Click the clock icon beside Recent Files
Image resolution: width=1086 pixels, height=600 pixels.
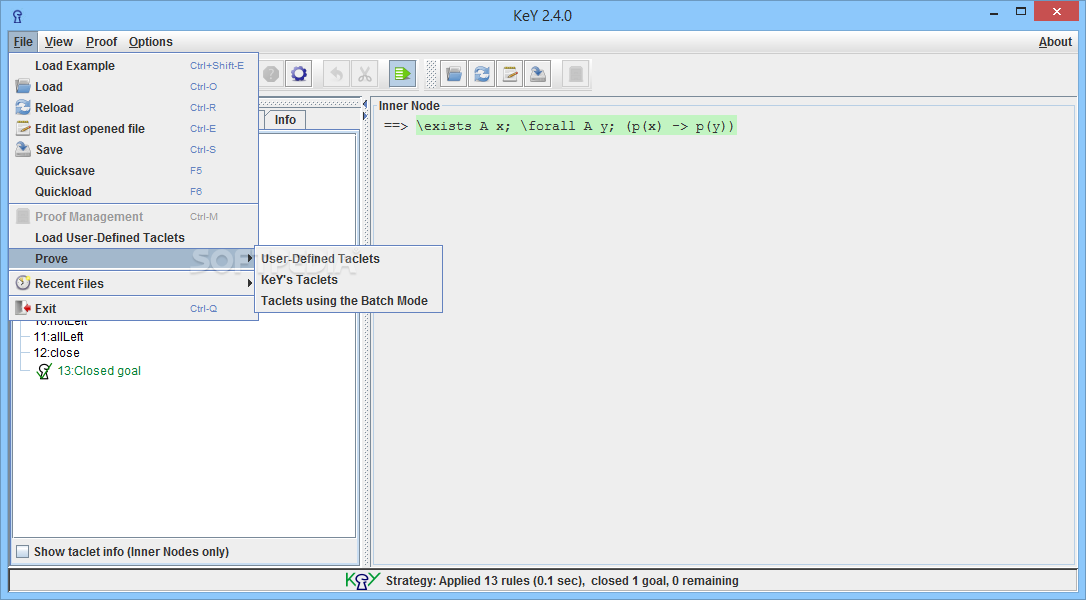[23, 283]
